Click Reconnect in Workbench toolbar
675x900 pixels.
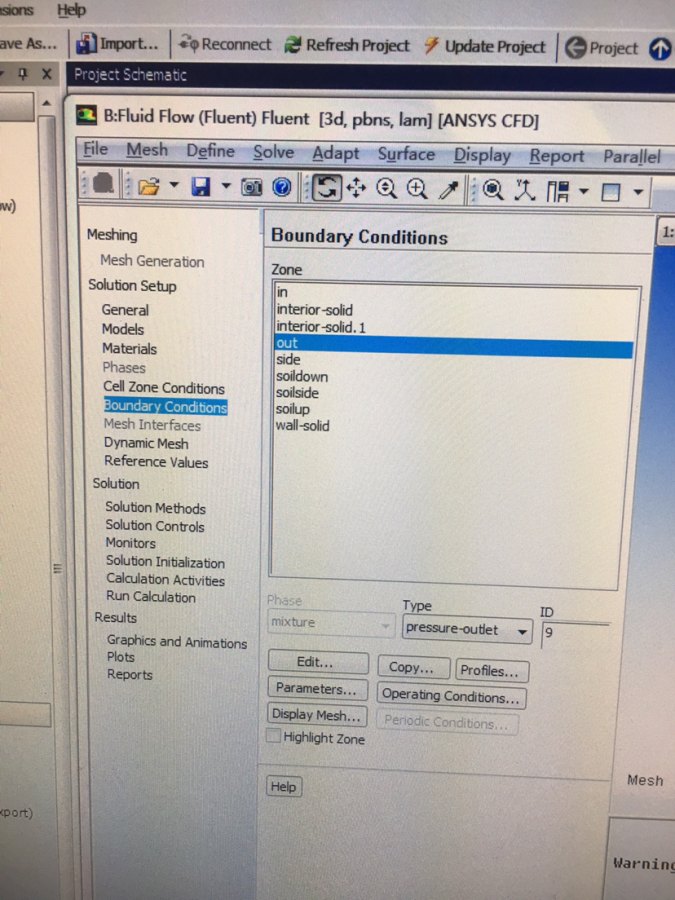coord(224,44)
